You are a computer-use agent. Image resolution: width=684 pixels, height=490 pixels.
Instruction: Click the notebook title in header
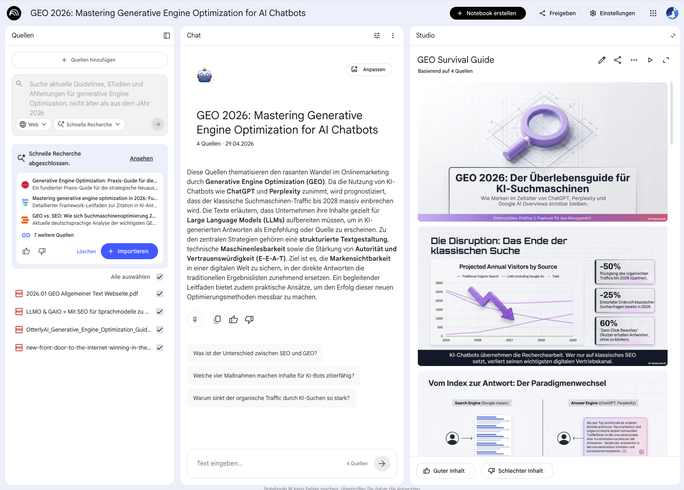pos(168,13)
